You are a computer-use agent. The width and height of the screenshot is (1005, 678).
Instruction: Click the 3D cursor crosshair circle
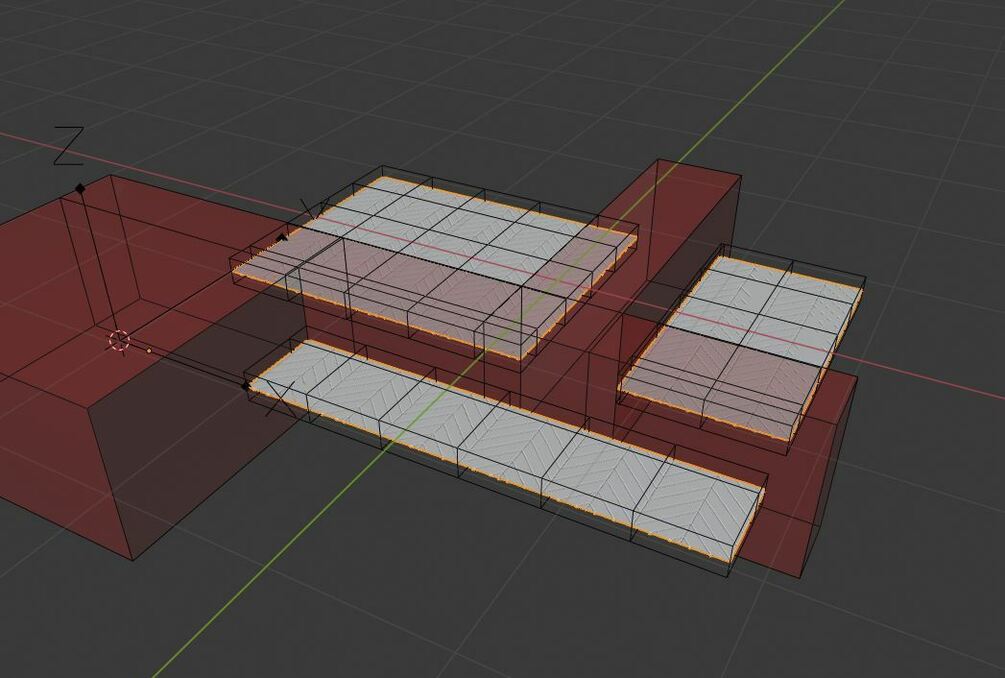[119, 341]
